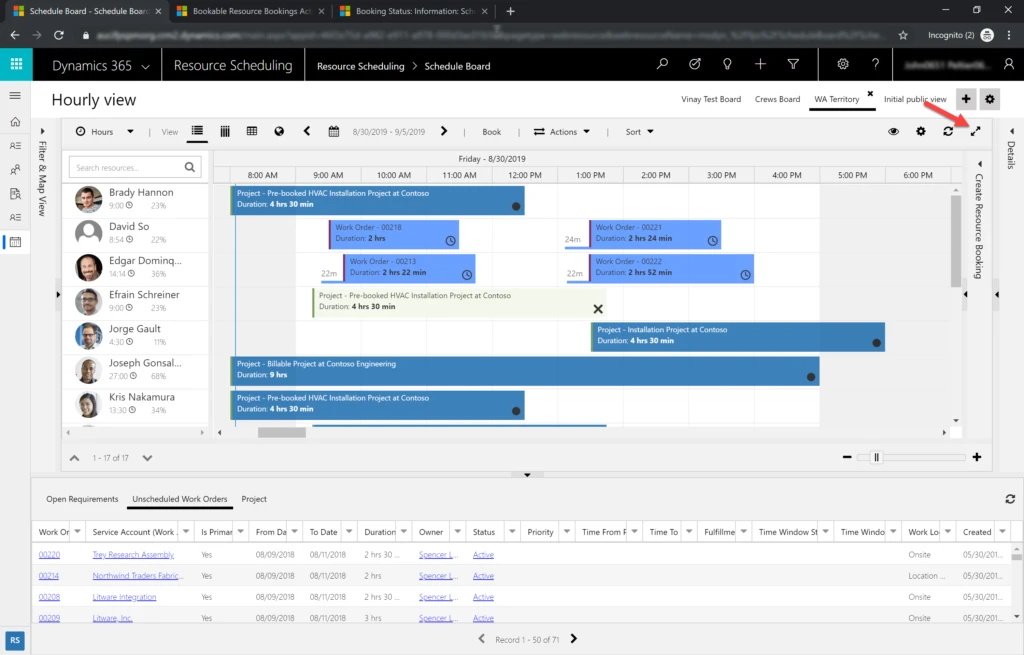
Task: Refresh the schedule board
Action: [948, 130]
